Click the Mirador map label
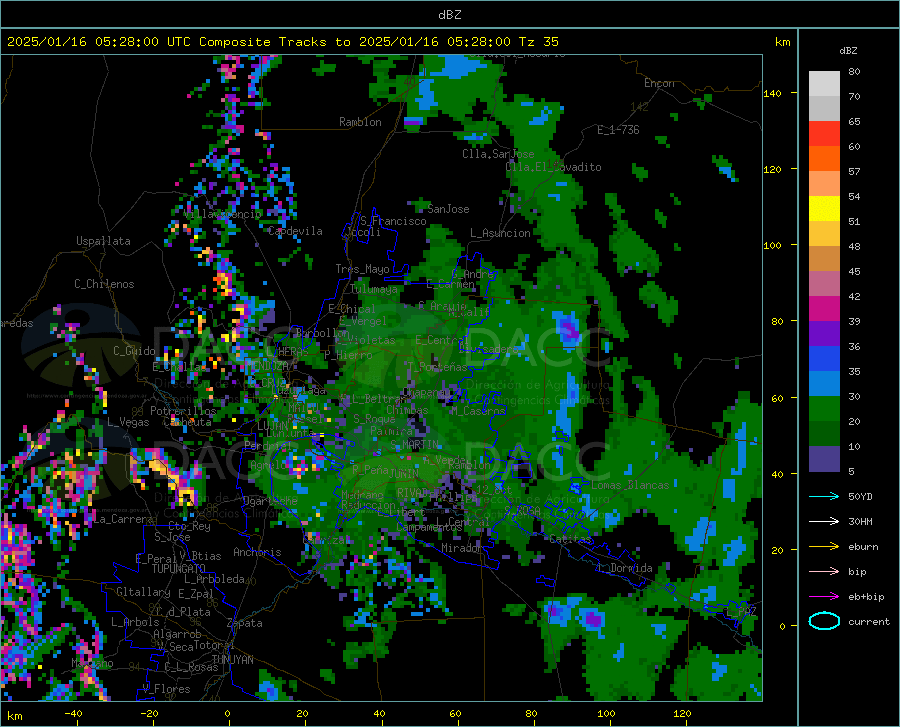900x727 pixels. click(461, 548)
